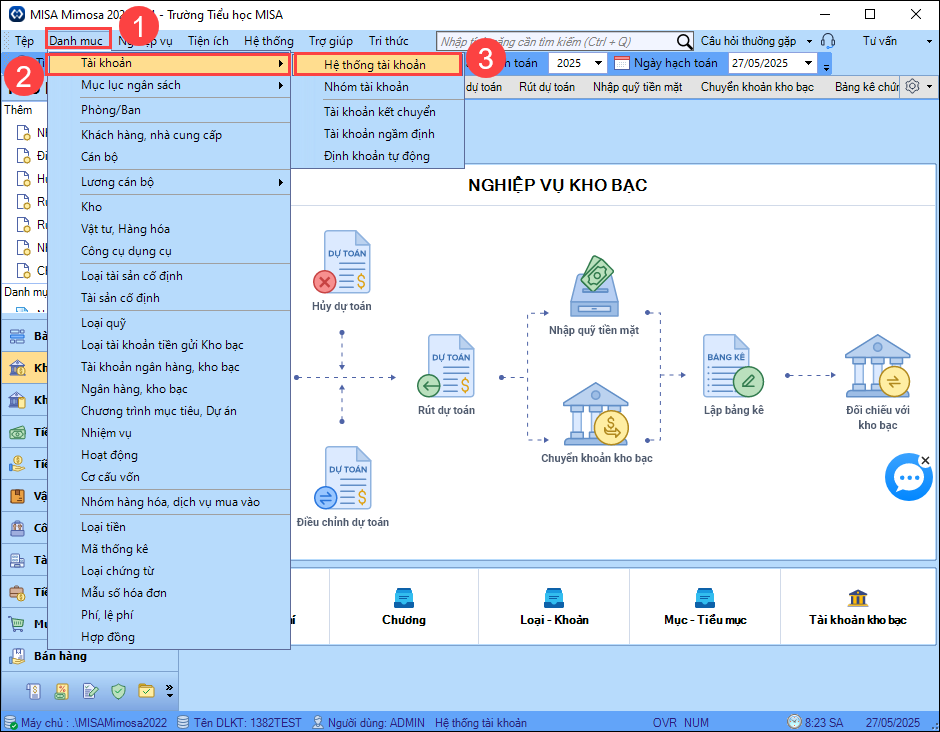Click the Tư vấn button
The height and width of the screenshot is (732, 940).
tap(880, 41)
